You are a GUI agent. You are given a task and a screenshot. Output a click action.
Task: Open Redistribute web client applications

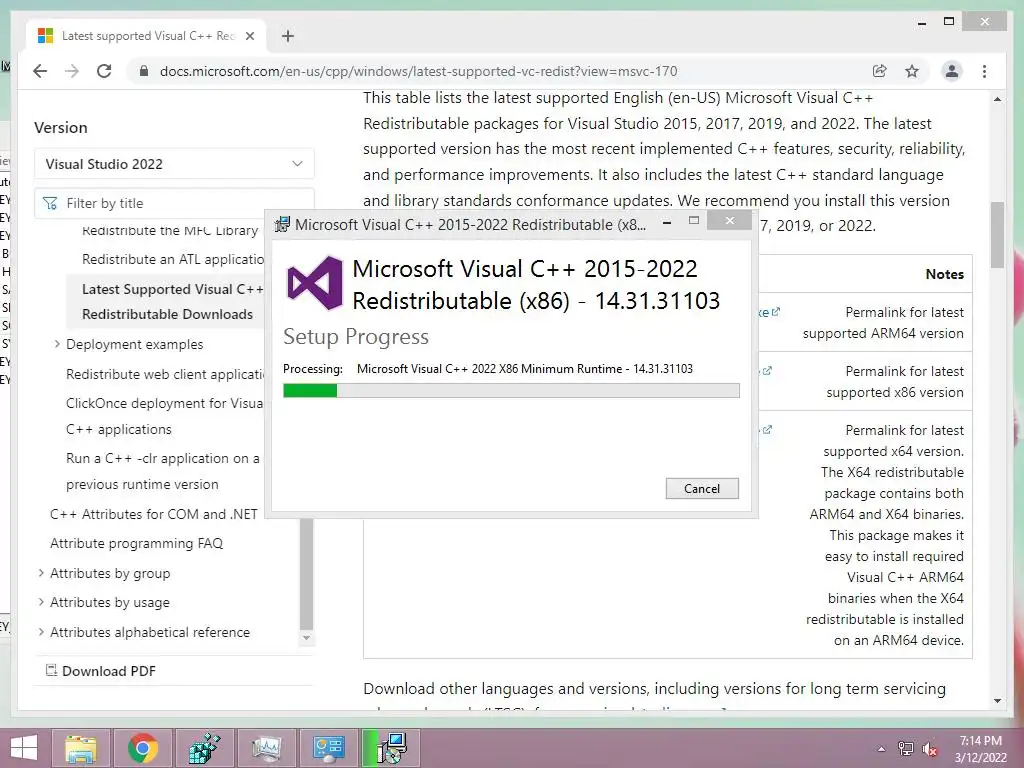[x=165, y=374]
